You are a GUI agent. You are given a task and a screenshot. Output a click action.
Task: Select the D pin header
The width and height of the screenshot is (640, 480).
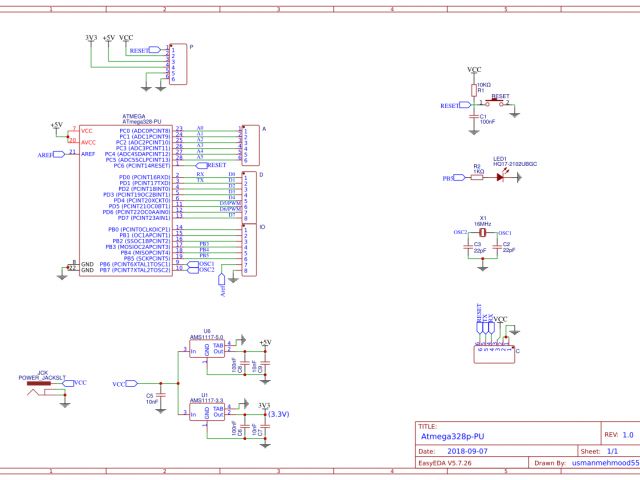(250, 197)
